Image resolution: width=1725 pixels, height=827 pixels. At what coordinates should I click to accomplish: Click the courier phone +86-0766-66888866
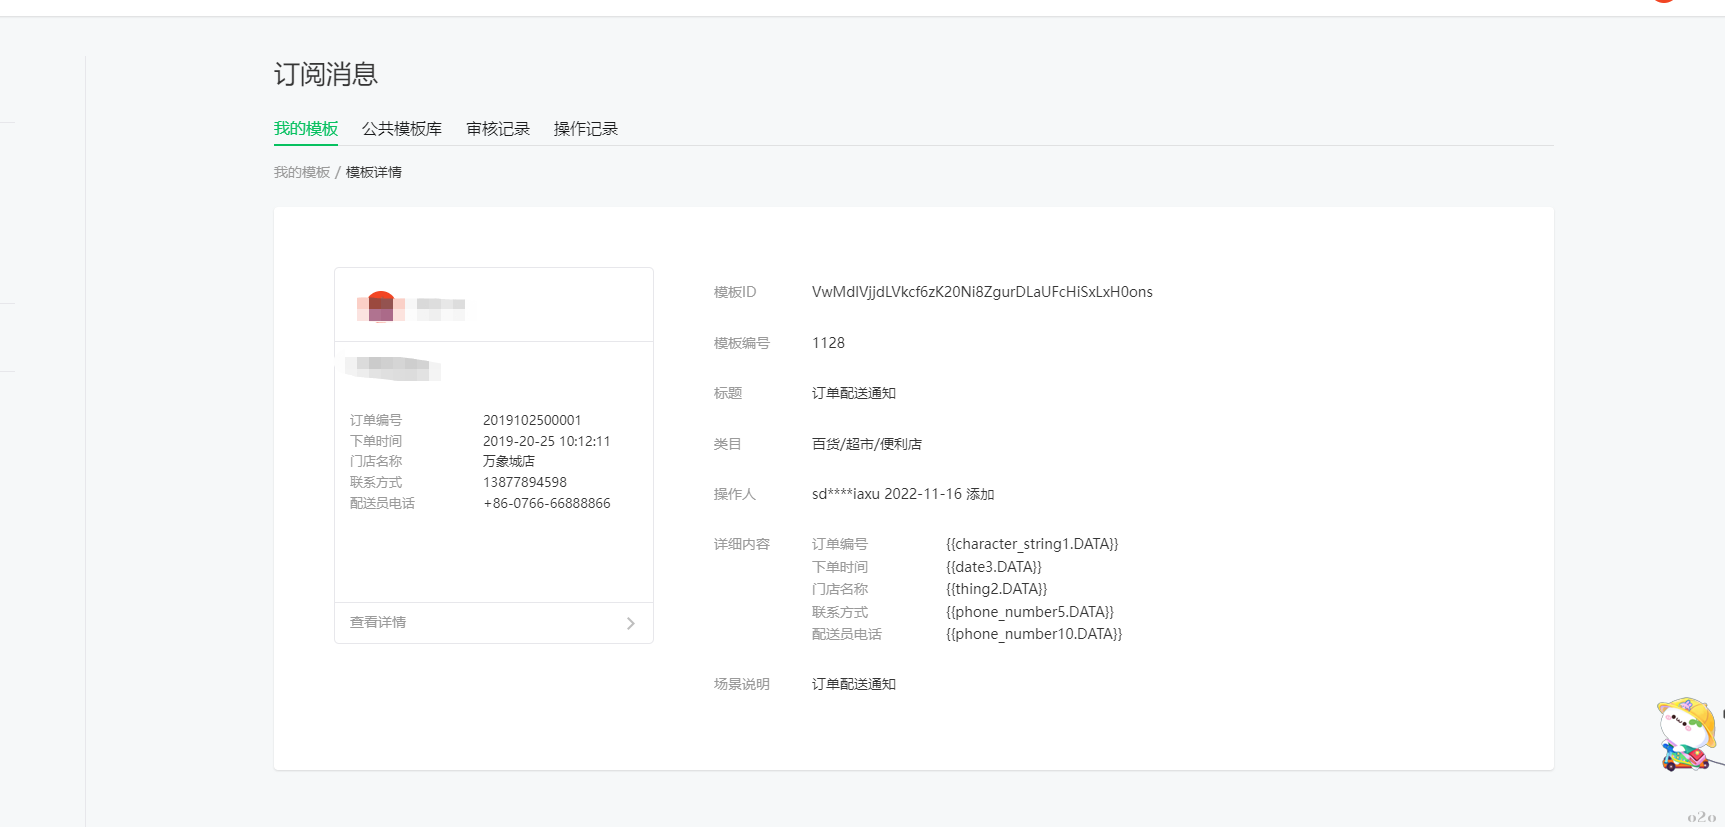546,503
